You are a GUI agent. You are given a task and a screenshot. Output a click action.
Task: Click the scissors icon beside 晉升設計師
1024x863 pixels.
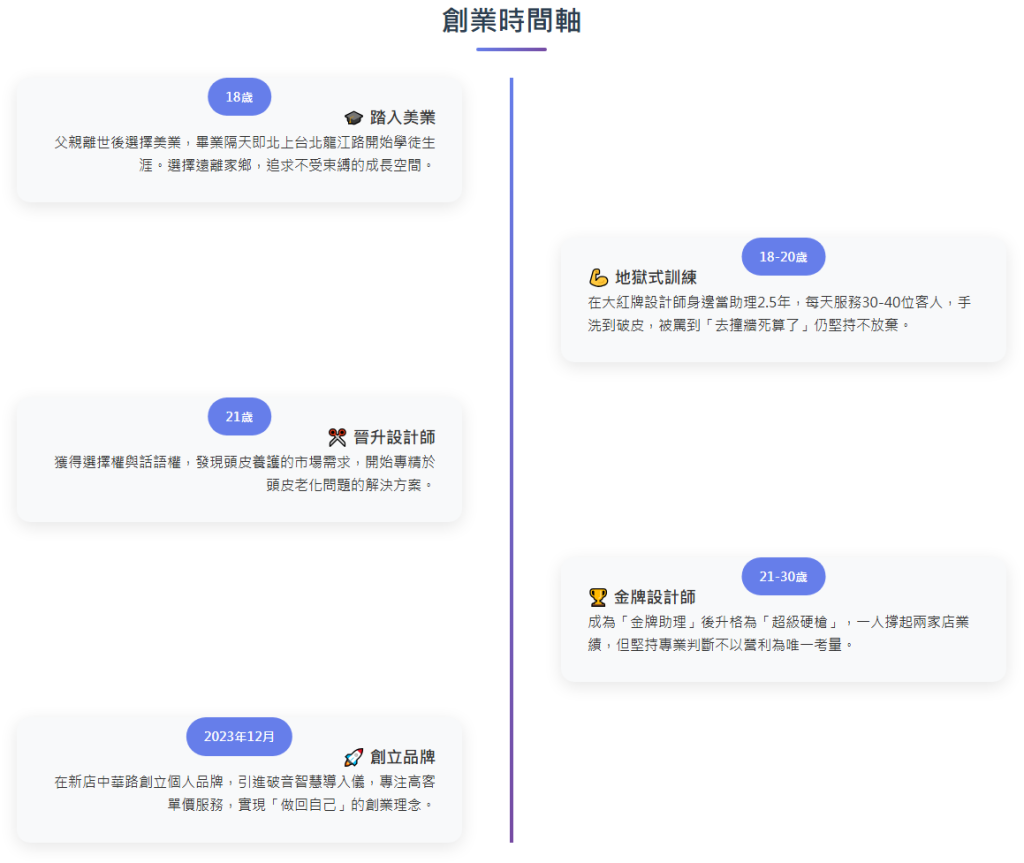pyautogui.click(x=337, y=437)
